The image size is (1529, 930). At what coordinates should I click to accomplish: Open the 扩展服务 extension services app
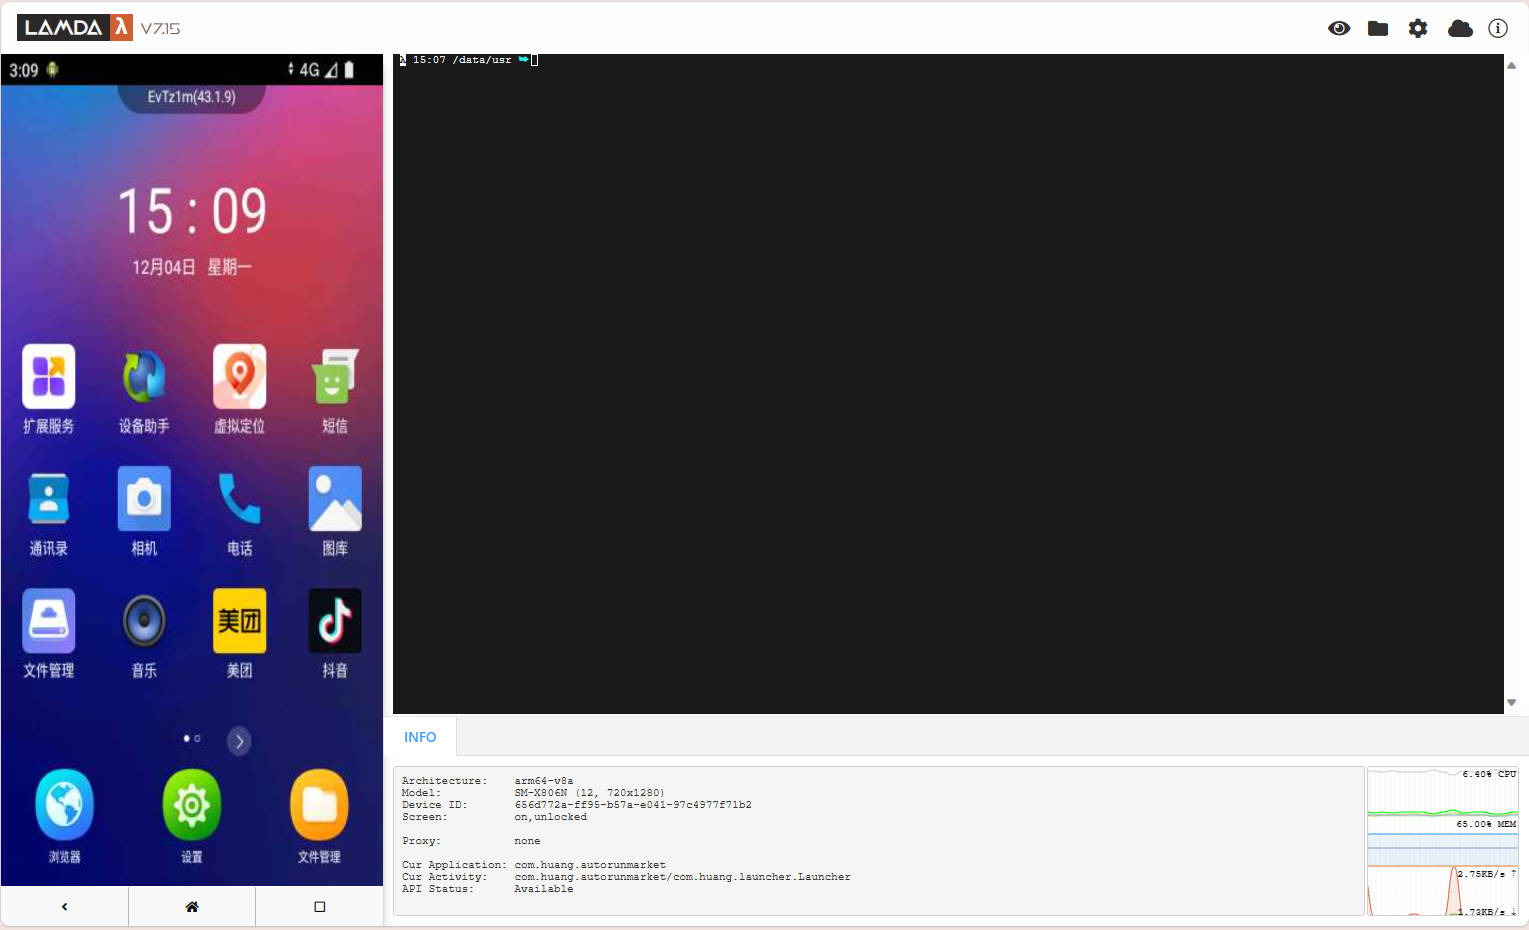48,377
